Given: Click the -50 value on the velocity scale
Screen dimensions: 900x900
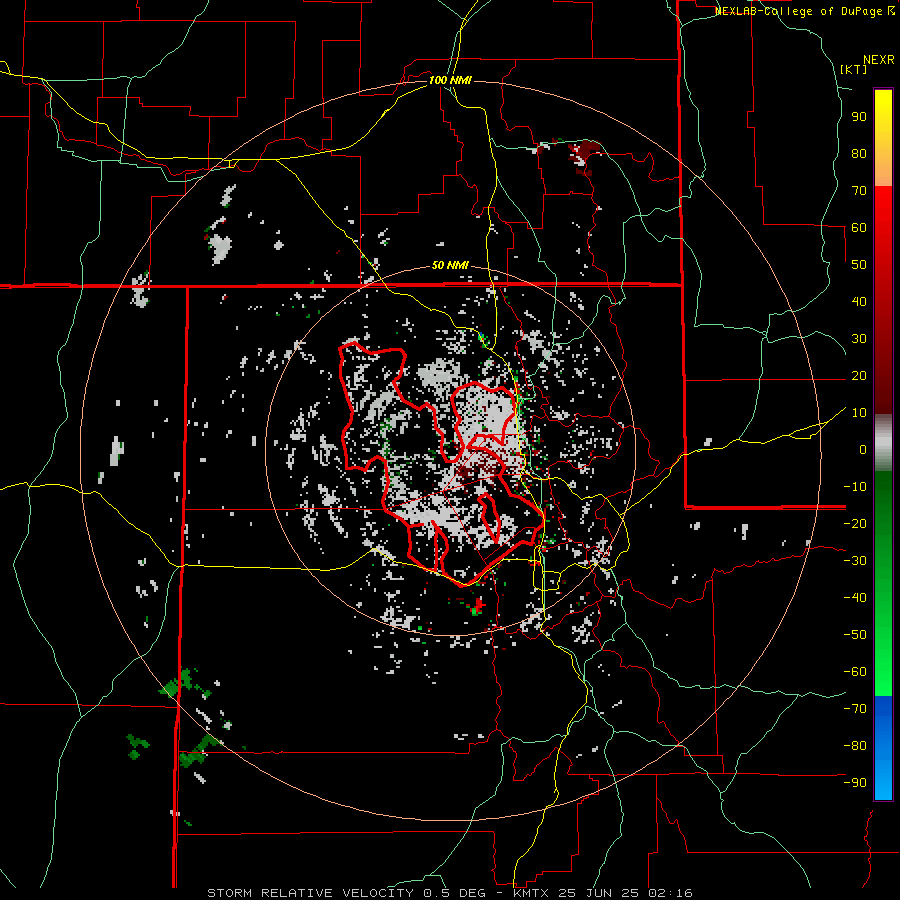Looking at the screenshot, I should (855, 635).
